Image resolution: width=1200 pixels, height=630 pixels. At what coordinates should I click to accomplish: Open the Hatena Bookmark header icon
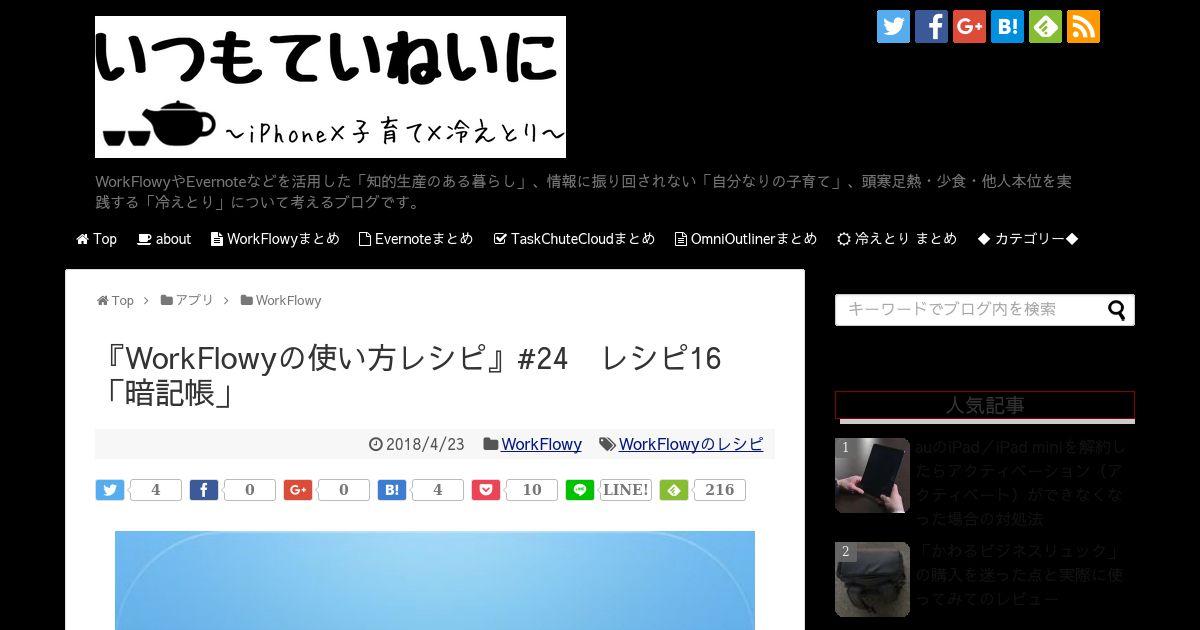pos(1007,27)
